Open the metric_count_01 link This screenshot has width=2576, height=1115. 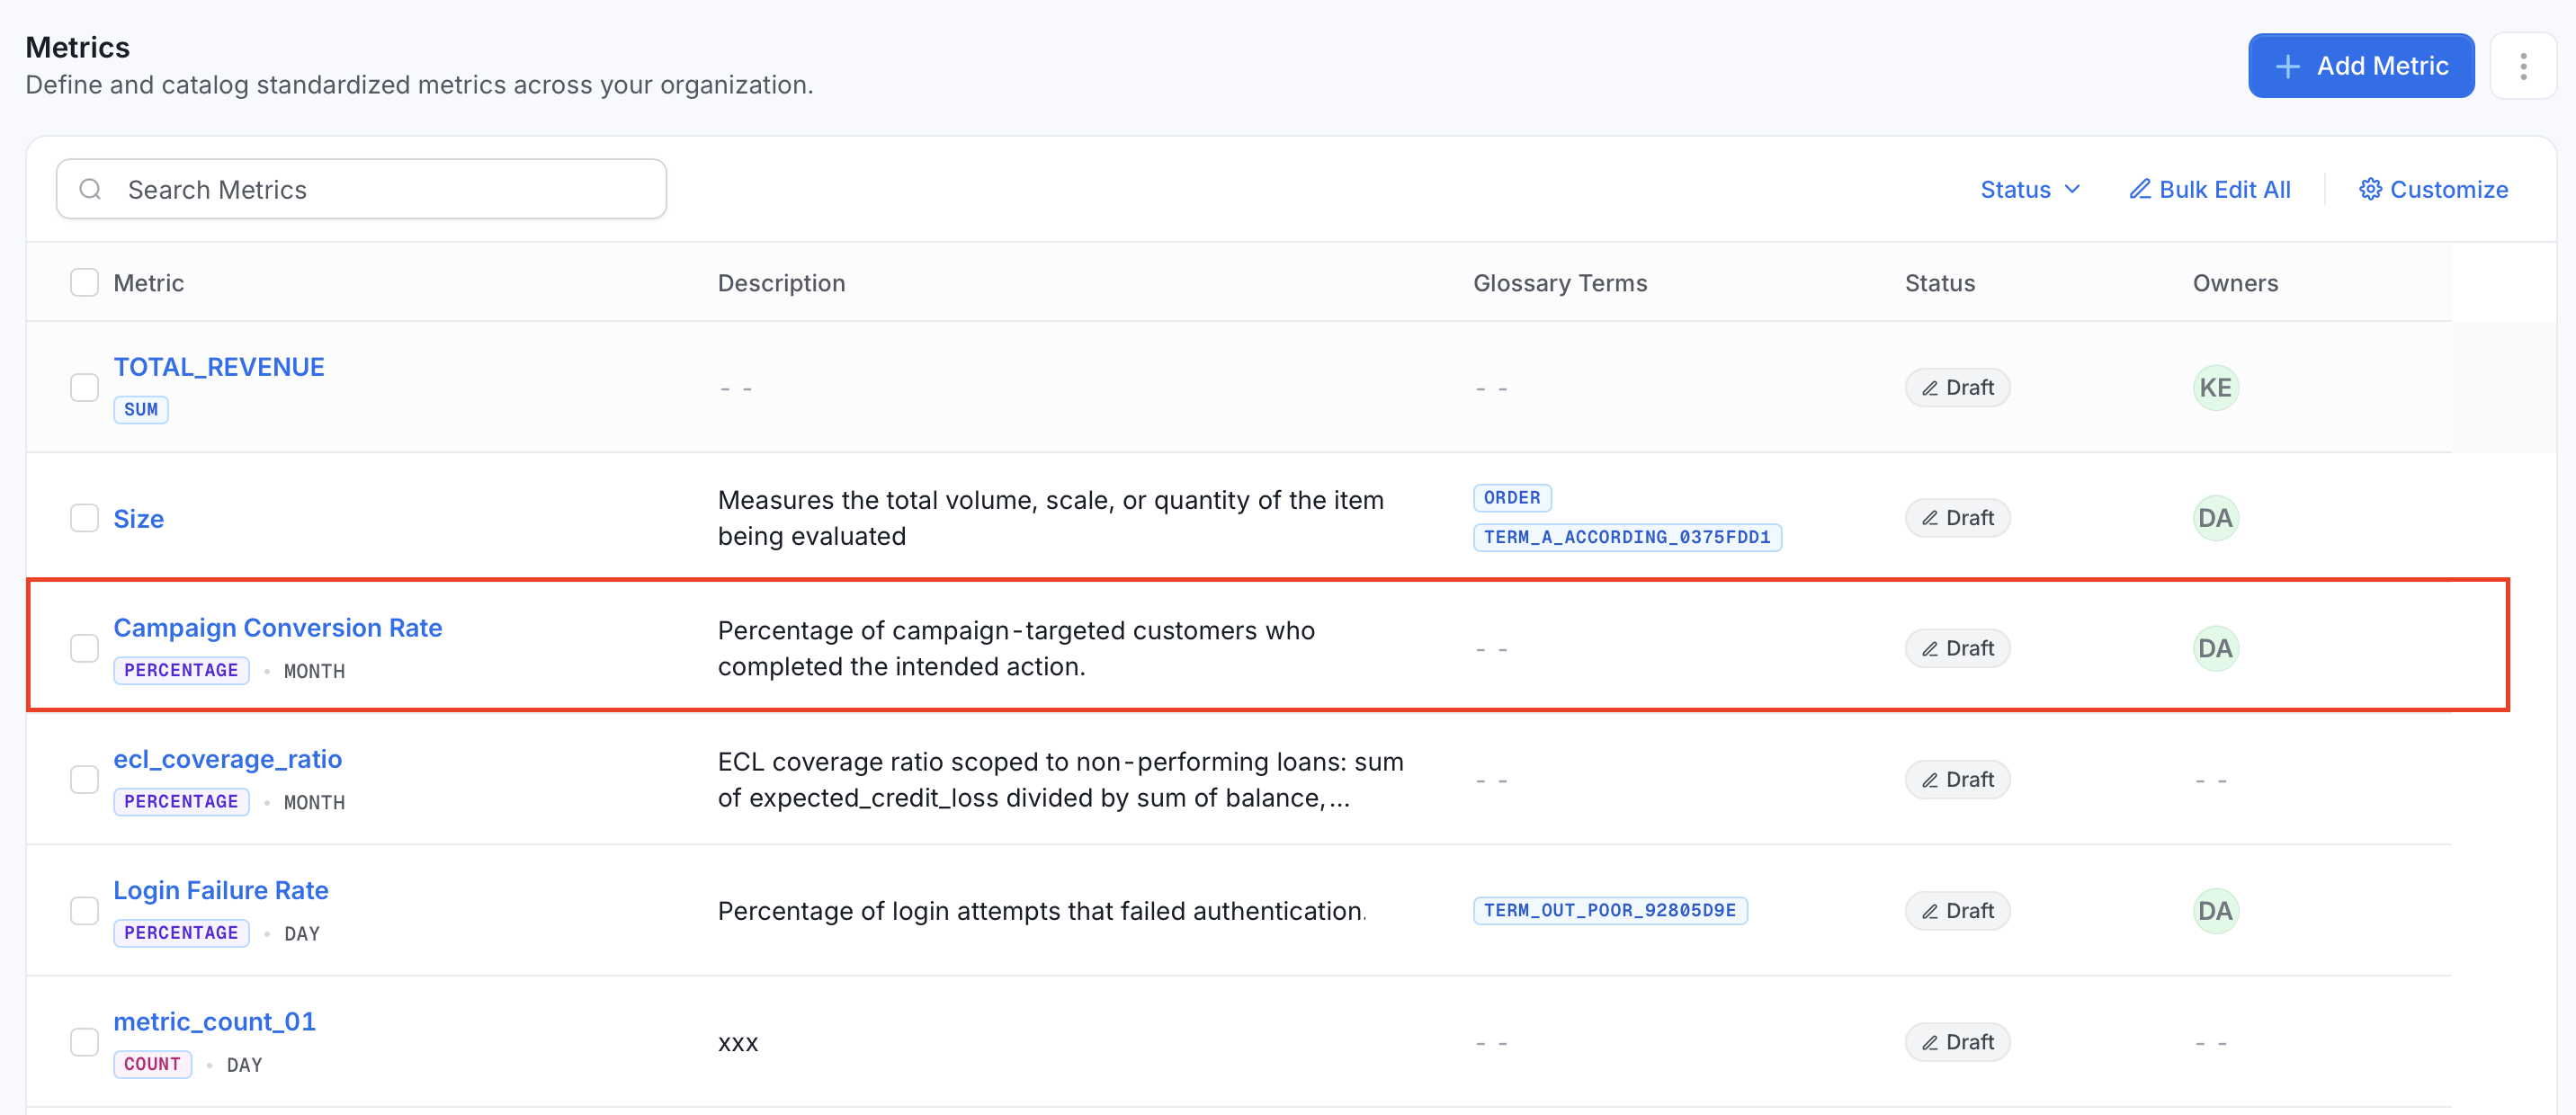[x=215, y=1021]
